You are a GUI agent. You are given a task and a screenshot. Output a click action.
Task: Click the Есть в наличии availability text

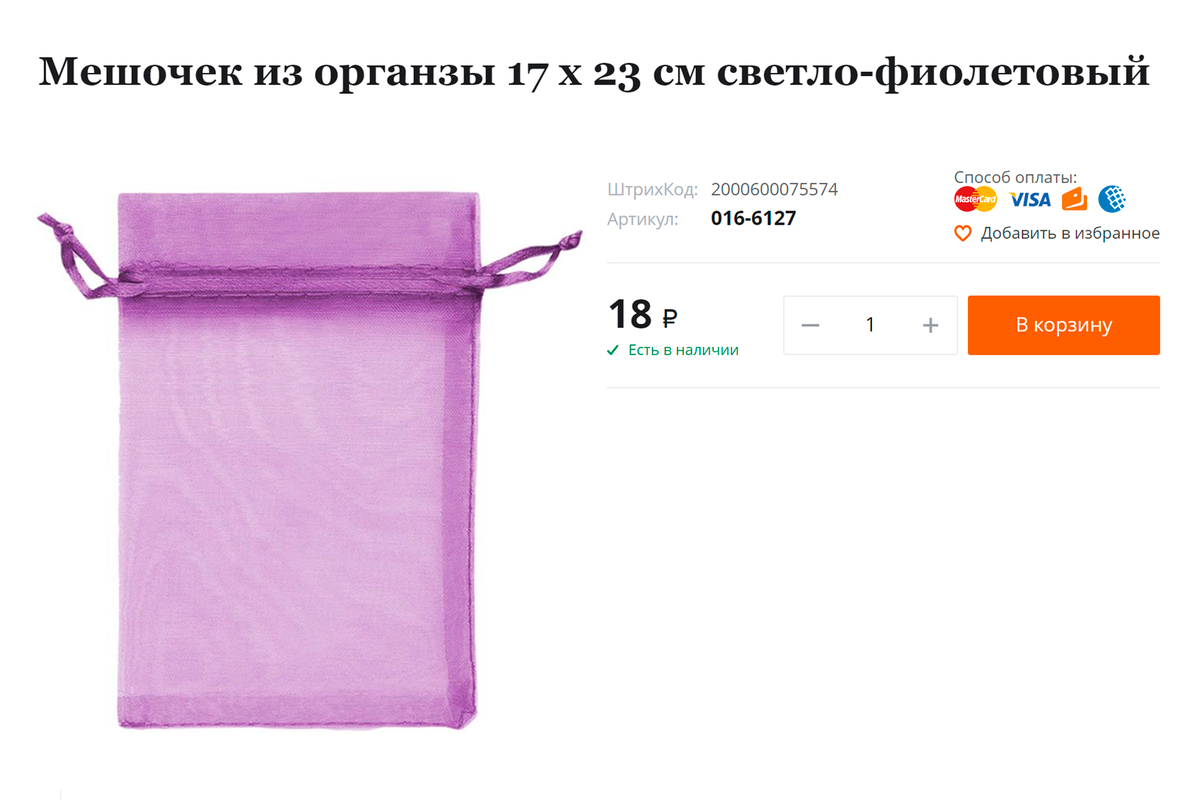coord(683,350)
